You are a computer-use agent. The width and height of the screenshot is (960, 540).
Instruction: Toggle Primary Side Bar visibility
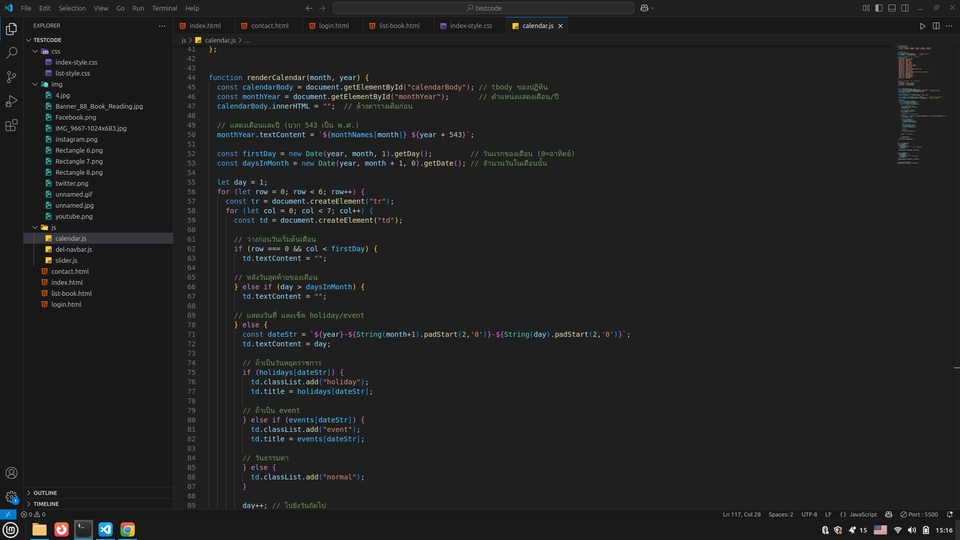(x=879, y=8)
